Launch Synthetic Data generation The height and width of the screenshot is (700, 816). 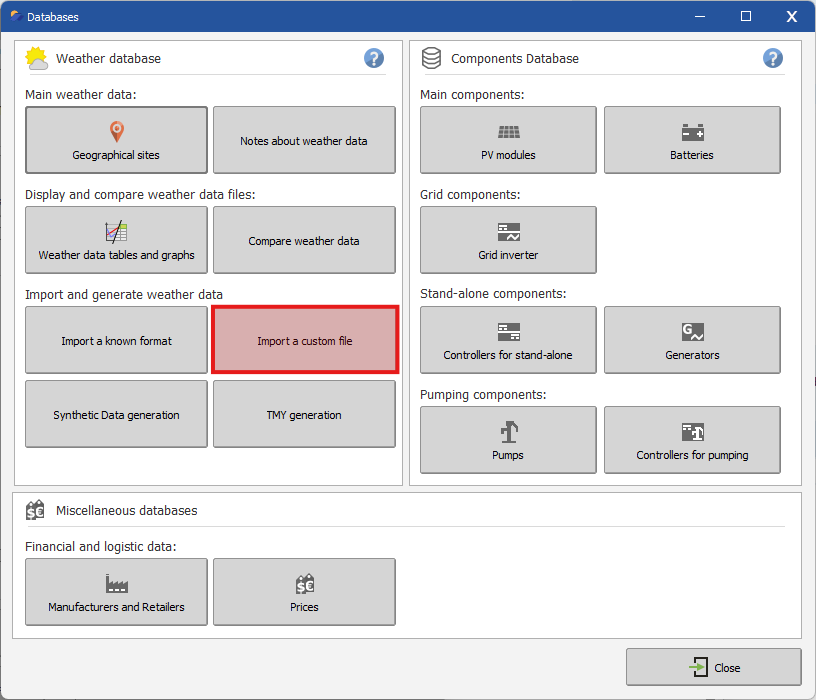[x=116, y=414]
